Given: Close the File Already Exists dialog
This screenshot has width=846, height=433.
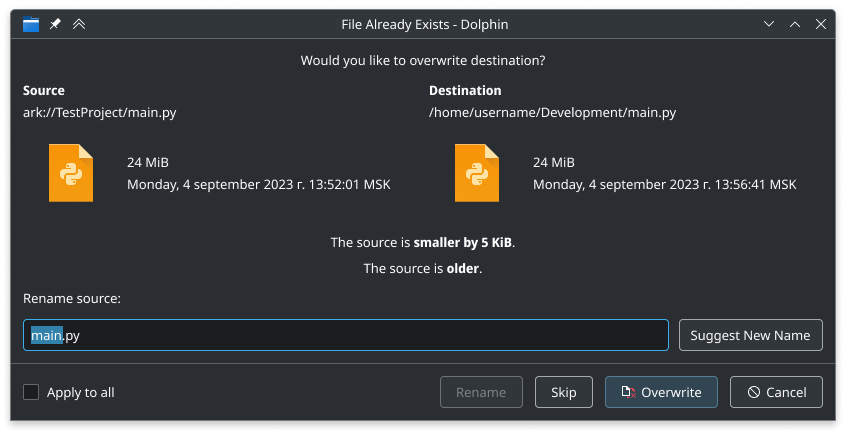Looking at the screenshot, I should (821, 24).
